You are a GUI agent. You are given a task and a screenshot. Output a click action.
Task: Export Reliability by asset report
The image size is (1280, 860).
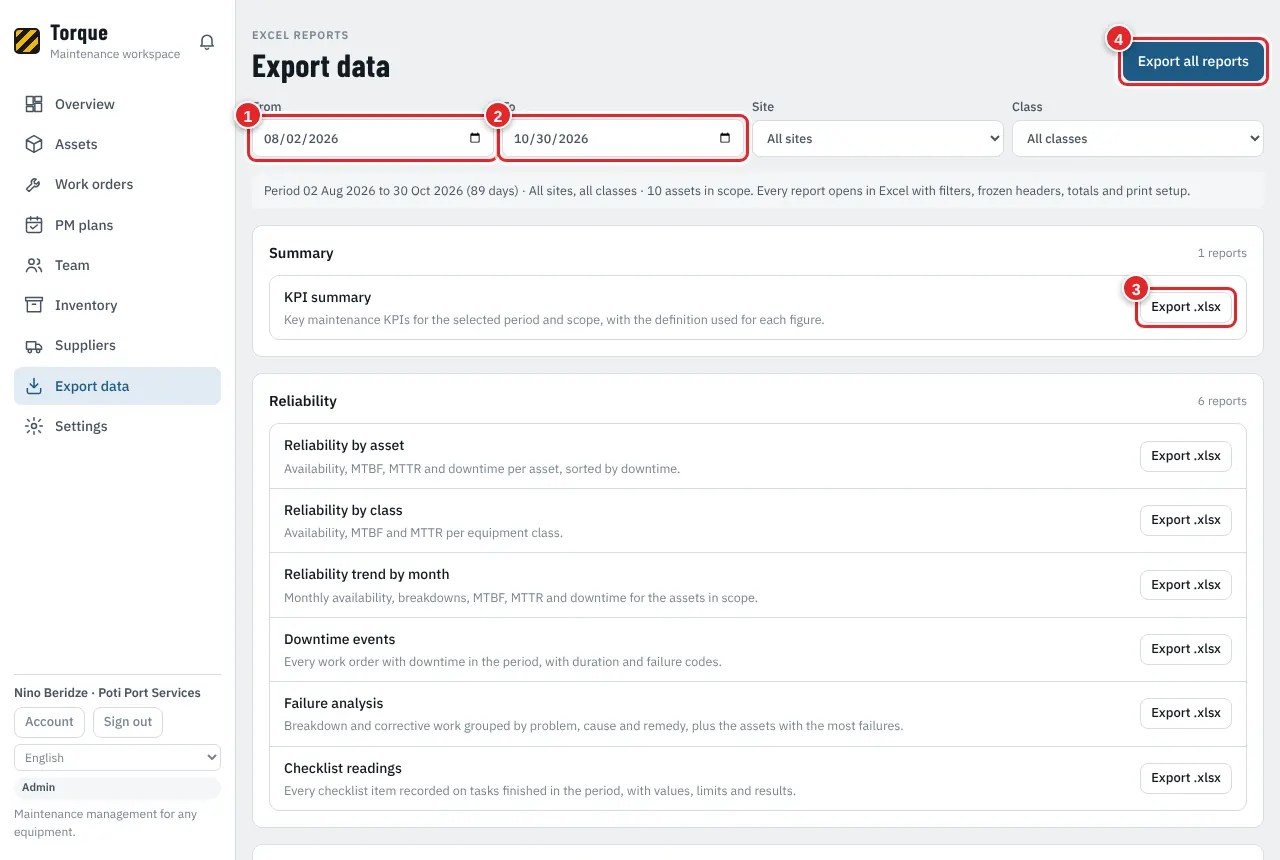pyautogui.click(x=1186, y=456)
